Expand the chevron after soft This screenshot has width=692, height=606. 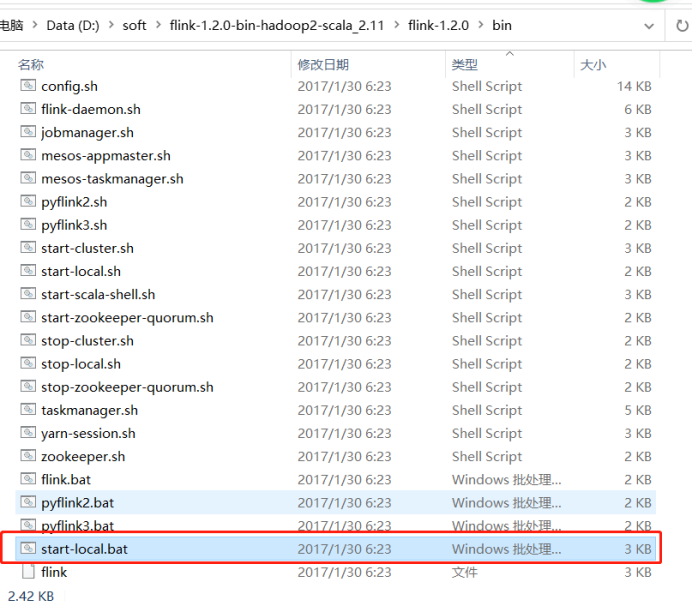coord(158,25)
